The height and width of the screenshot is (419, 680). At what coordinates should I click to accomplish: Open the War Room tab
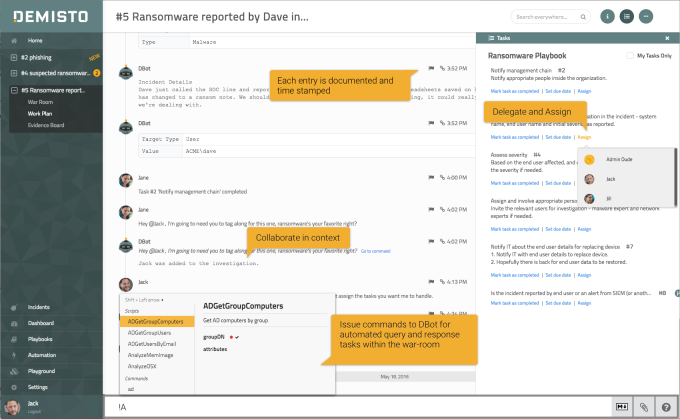tap(40, 102)
